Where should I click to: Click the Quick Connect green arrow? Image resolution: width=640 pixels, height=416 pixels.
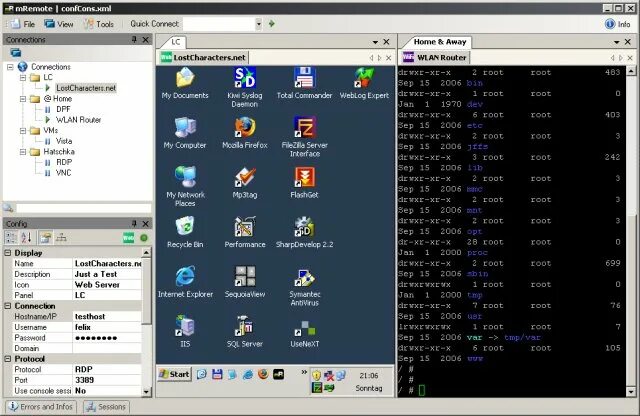point(272,24)
